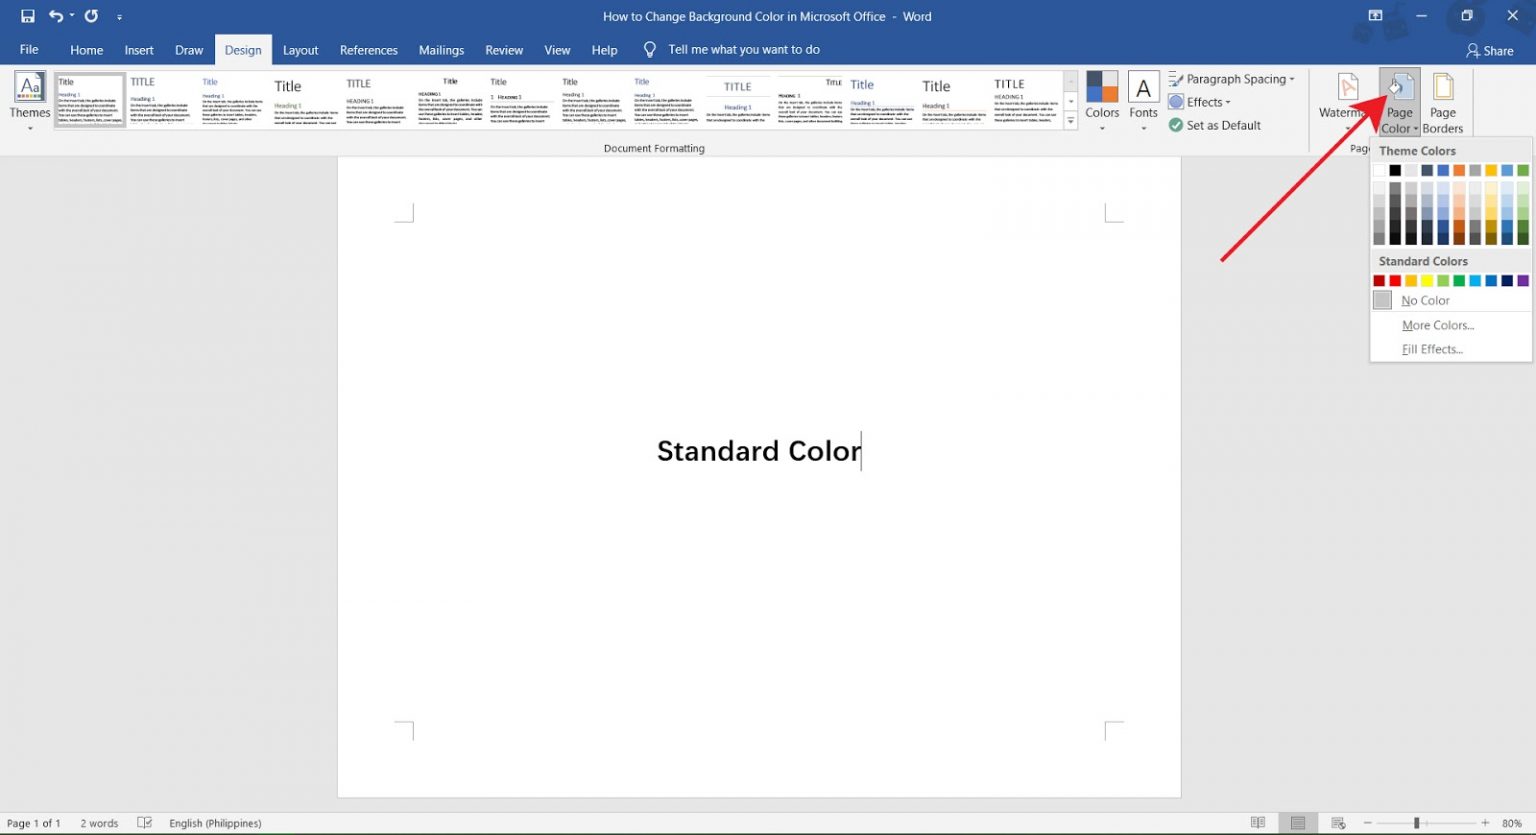Open the proofing check icon in status bar

click(x=145, y=823)
